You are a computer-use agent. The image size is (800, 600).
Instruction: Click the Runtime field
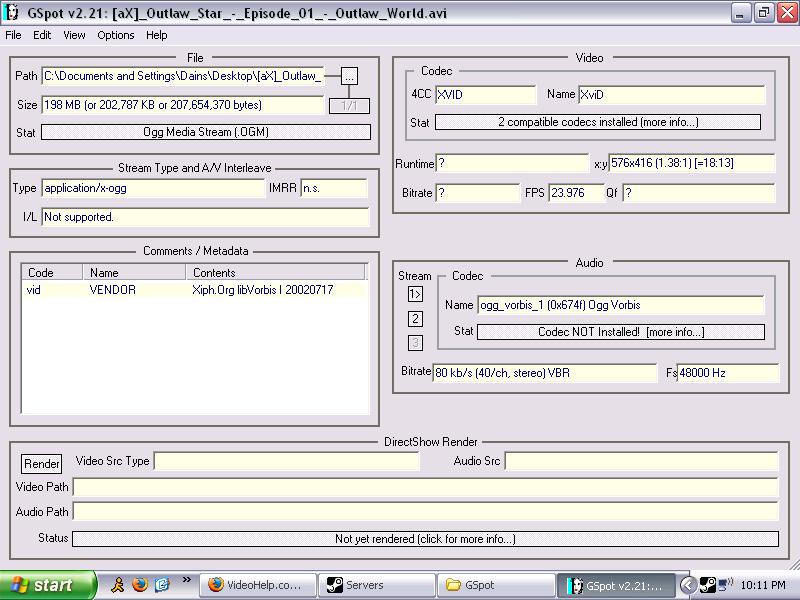(x=512, y=163)
